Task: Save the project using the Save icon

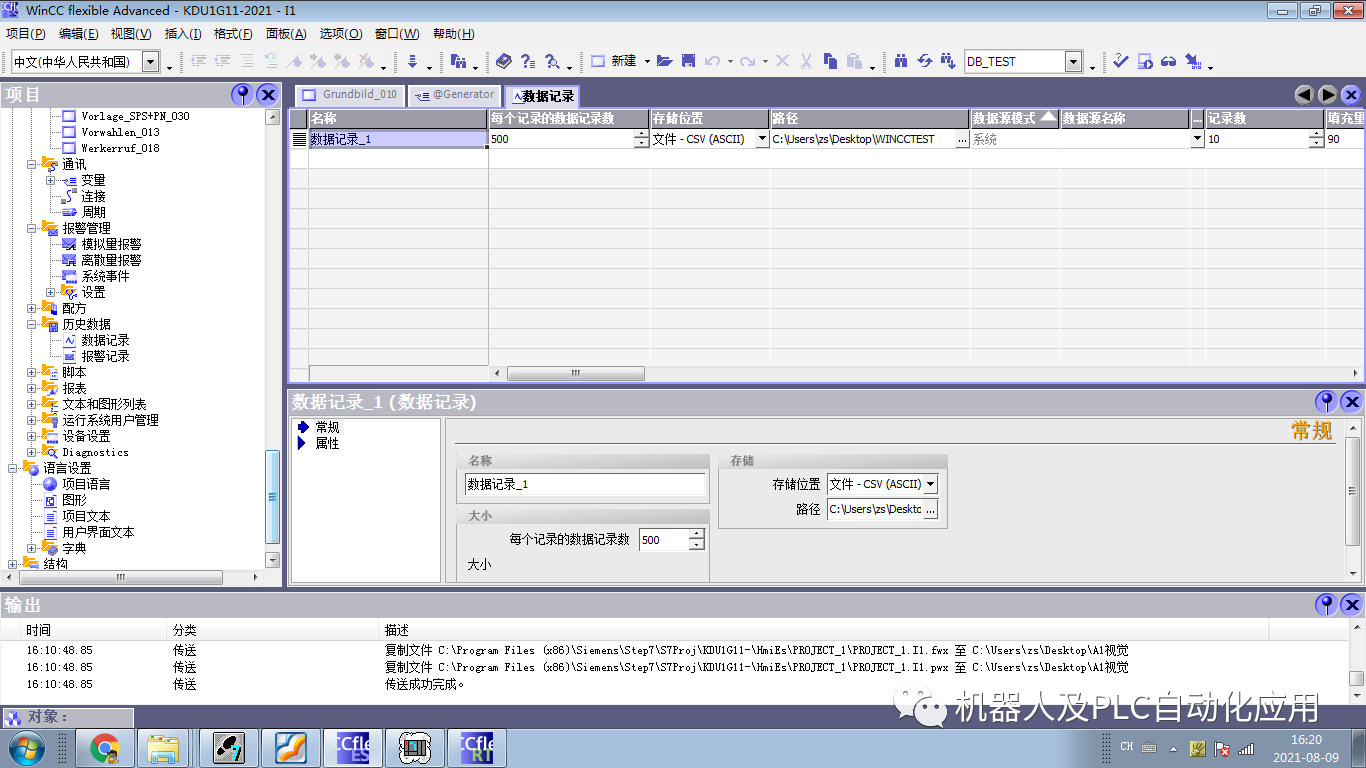Action: (x=688, y=61)
